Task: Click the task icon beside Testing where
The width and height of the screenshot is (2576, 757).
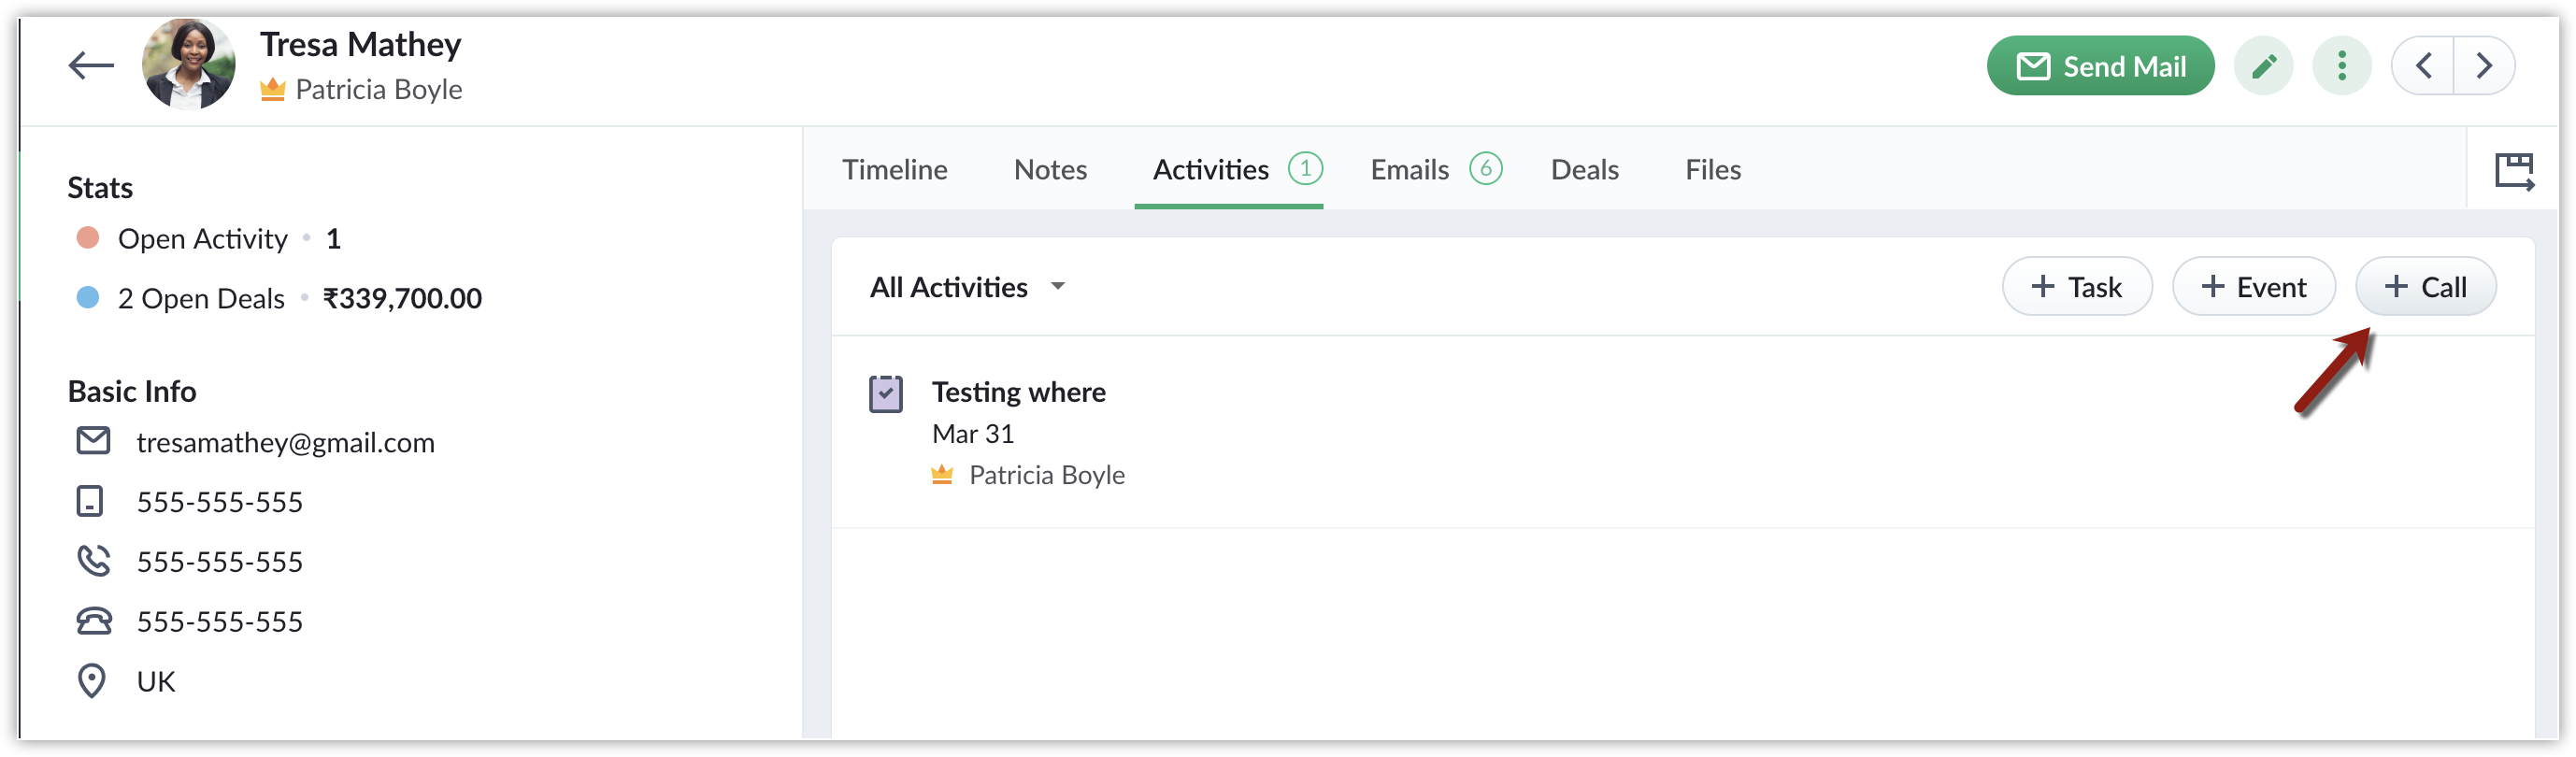Action: (885, 394)
